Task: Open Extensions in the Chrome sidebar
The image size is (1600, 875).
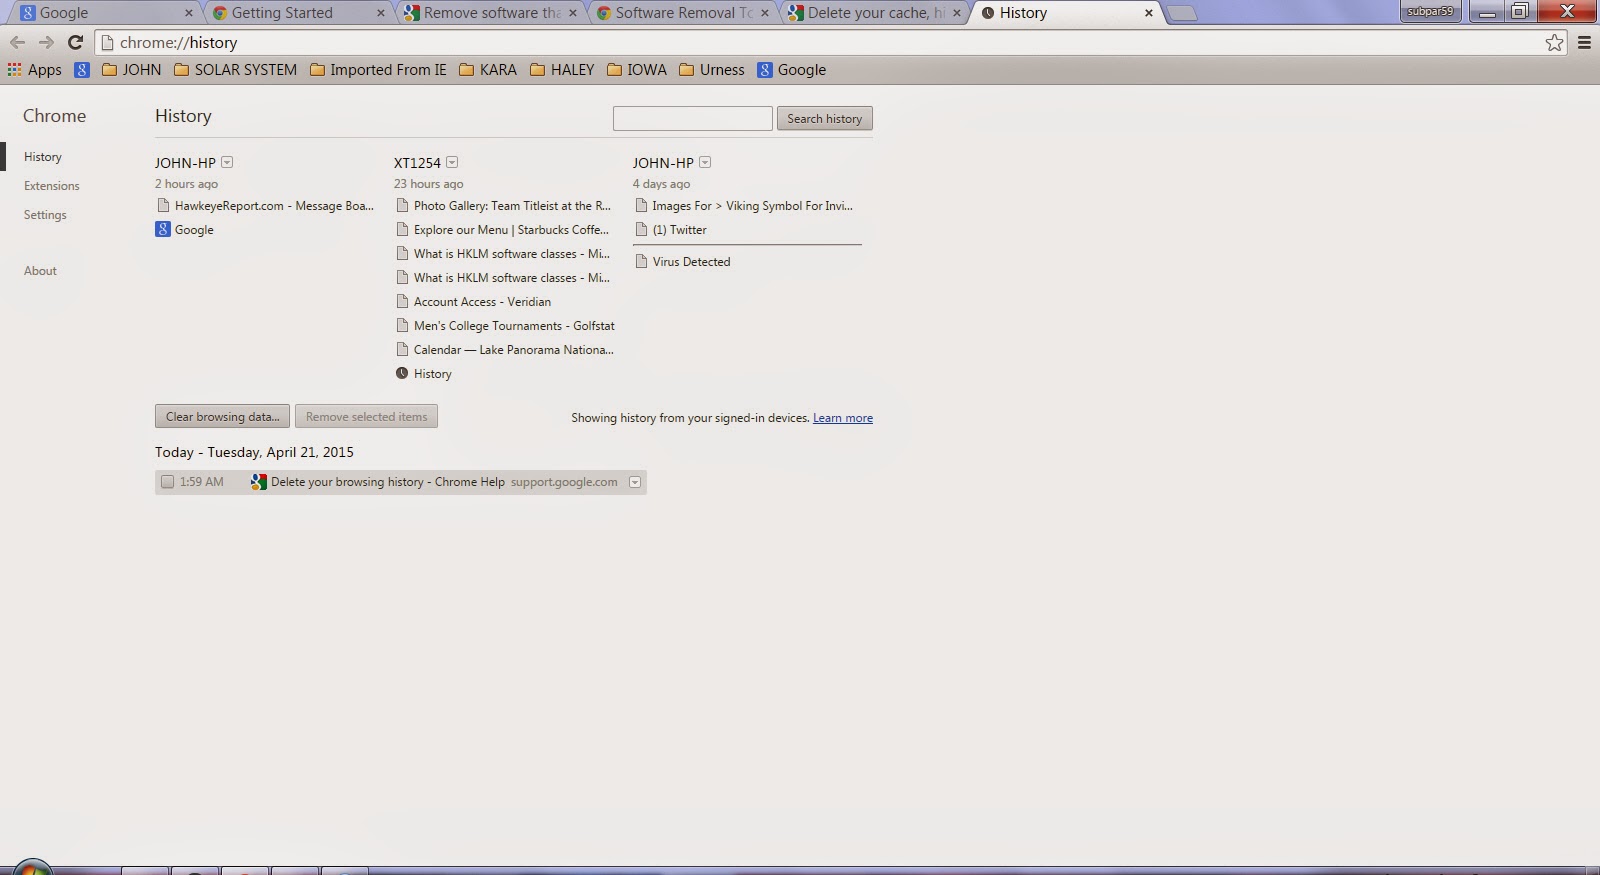Action: 52,186
